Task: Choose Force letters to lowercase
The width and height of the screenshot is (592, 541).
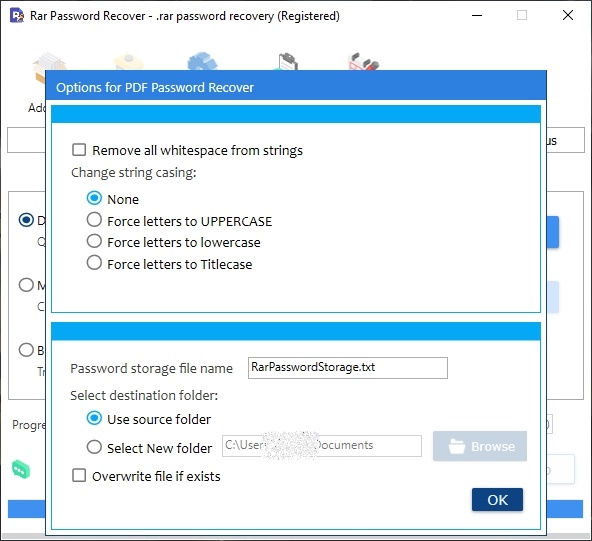Action: (x=94, y=241)
